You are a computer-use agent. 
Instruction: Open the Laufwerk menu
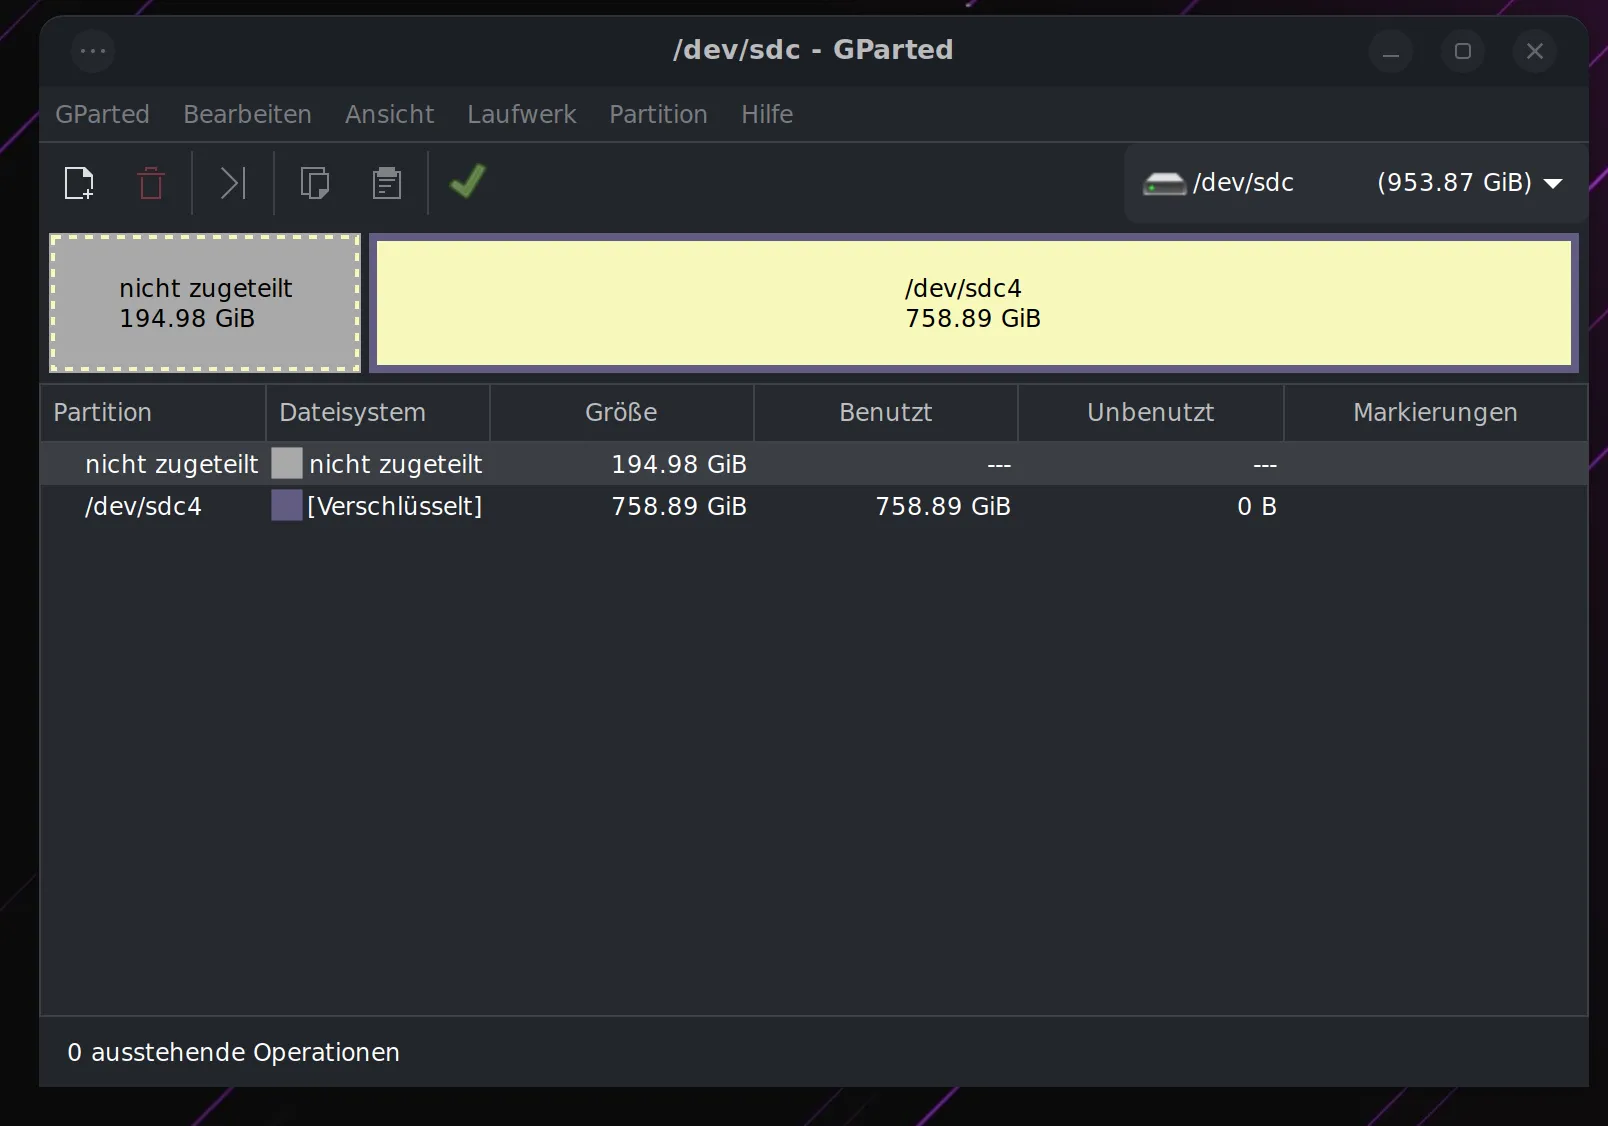521,114
